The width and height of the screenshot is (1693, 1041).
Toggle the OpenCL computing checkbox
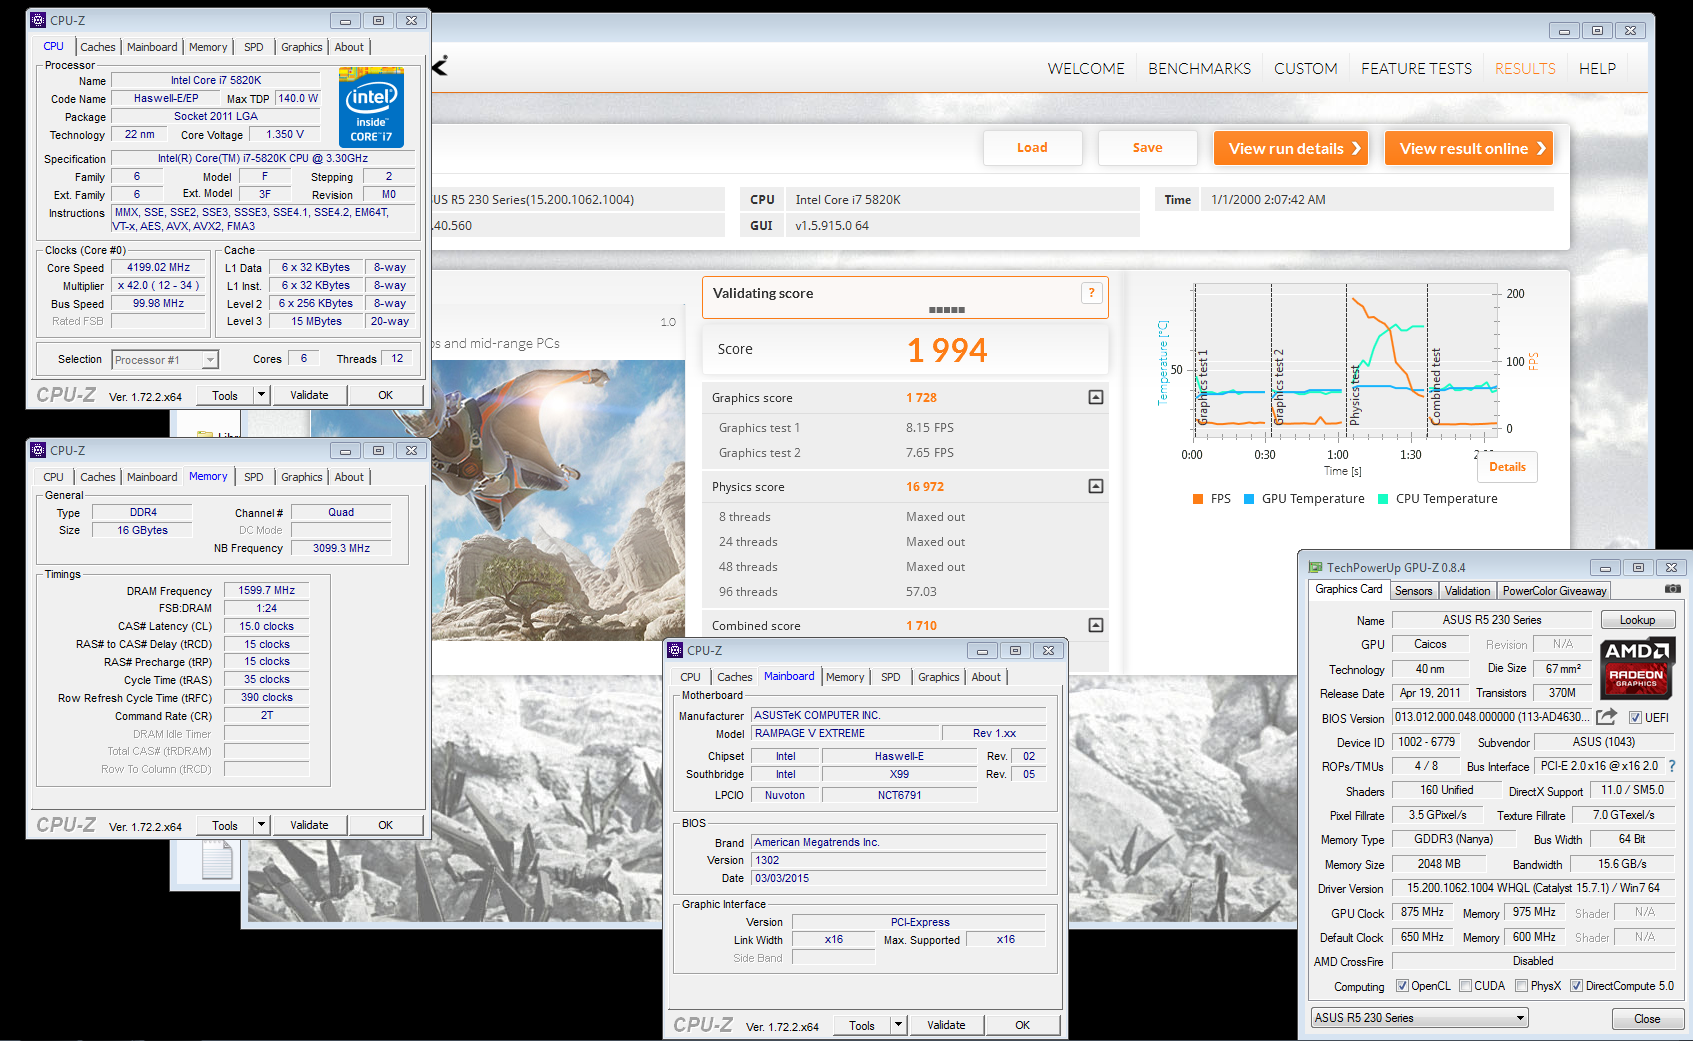tap(1402, 986)
